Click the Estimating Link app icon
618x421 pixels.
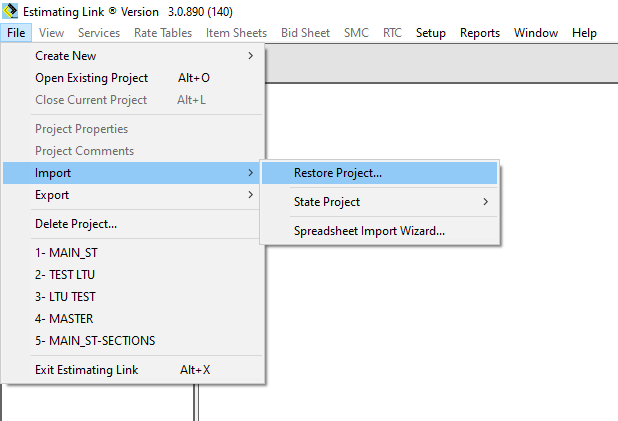tap(10, 11)
